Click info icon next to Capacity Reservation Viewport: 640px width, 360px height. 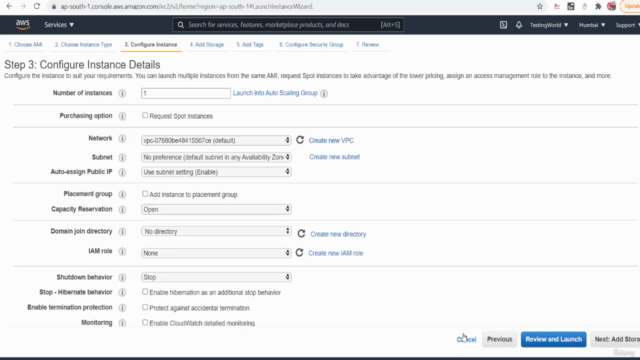click(x=122, y=209)
